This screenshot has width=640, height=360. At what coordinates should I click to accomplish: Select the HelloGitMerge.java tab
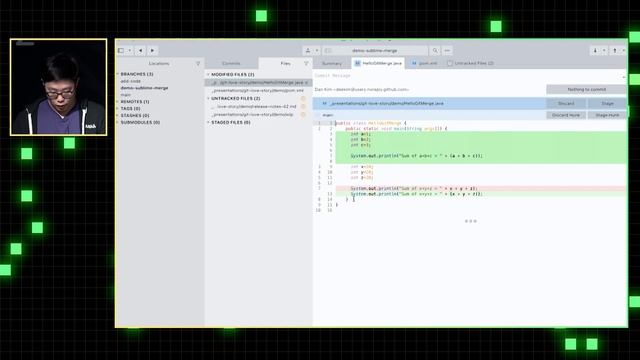click(x=378, y=64)
